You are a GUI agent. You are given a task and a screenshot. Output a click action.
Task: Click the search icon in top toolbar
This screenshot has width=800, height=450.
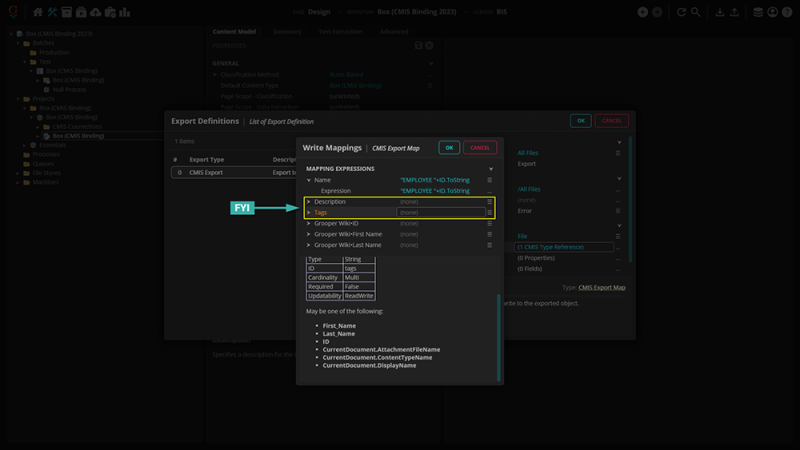click(695, 12)
